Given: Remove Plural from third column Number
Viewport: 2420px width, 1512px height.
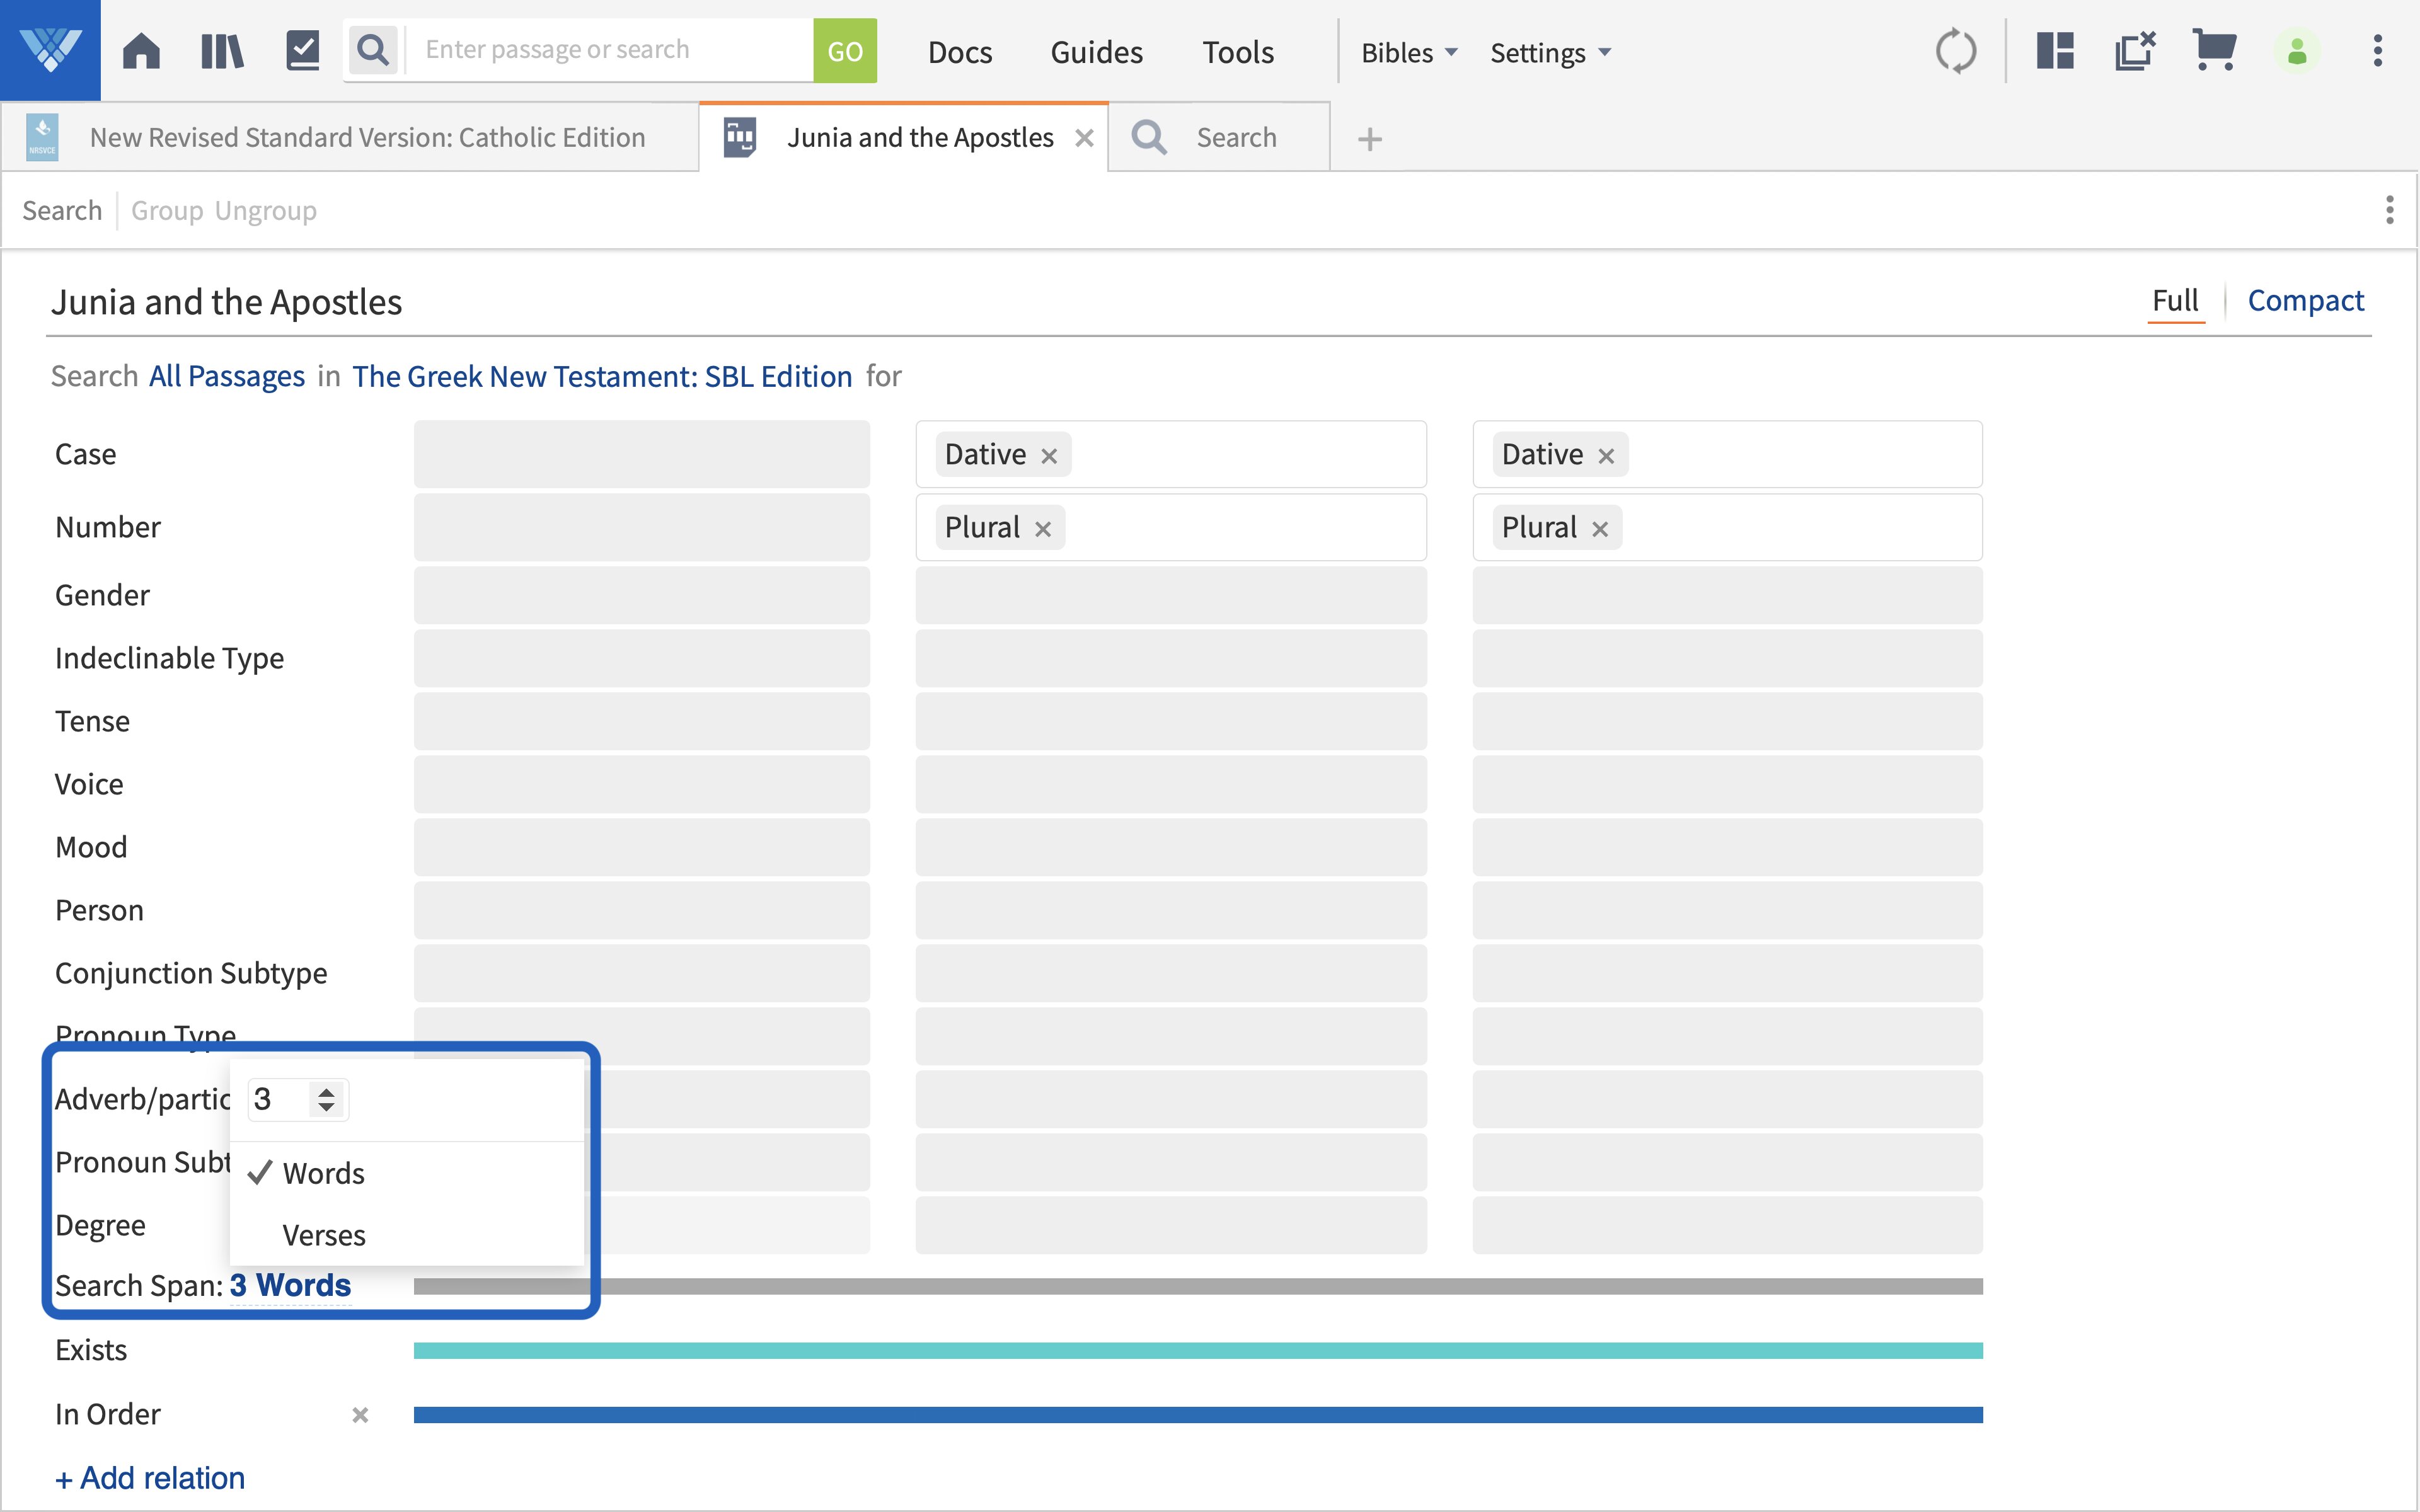Looking at the screenshot, I should [1600, 529].
